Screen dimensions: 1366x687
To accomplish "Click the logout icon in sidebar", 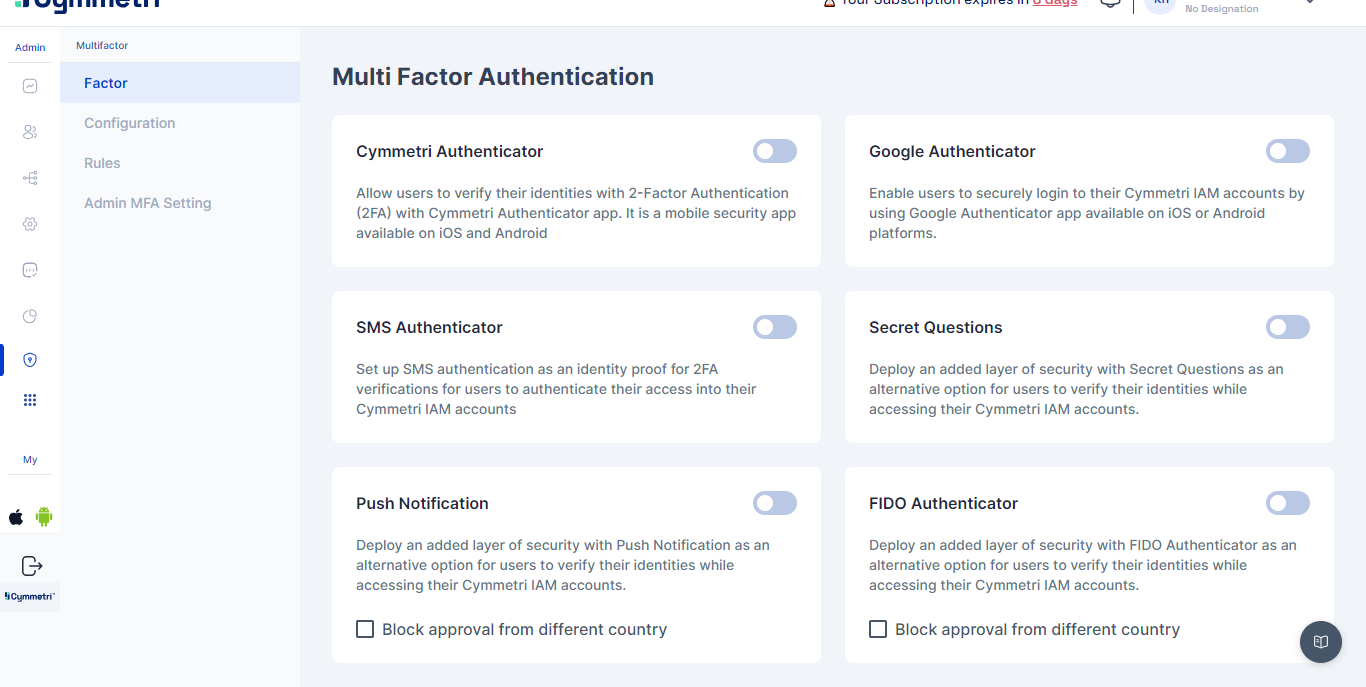I will pyautogui.click(x=32, y=566).
